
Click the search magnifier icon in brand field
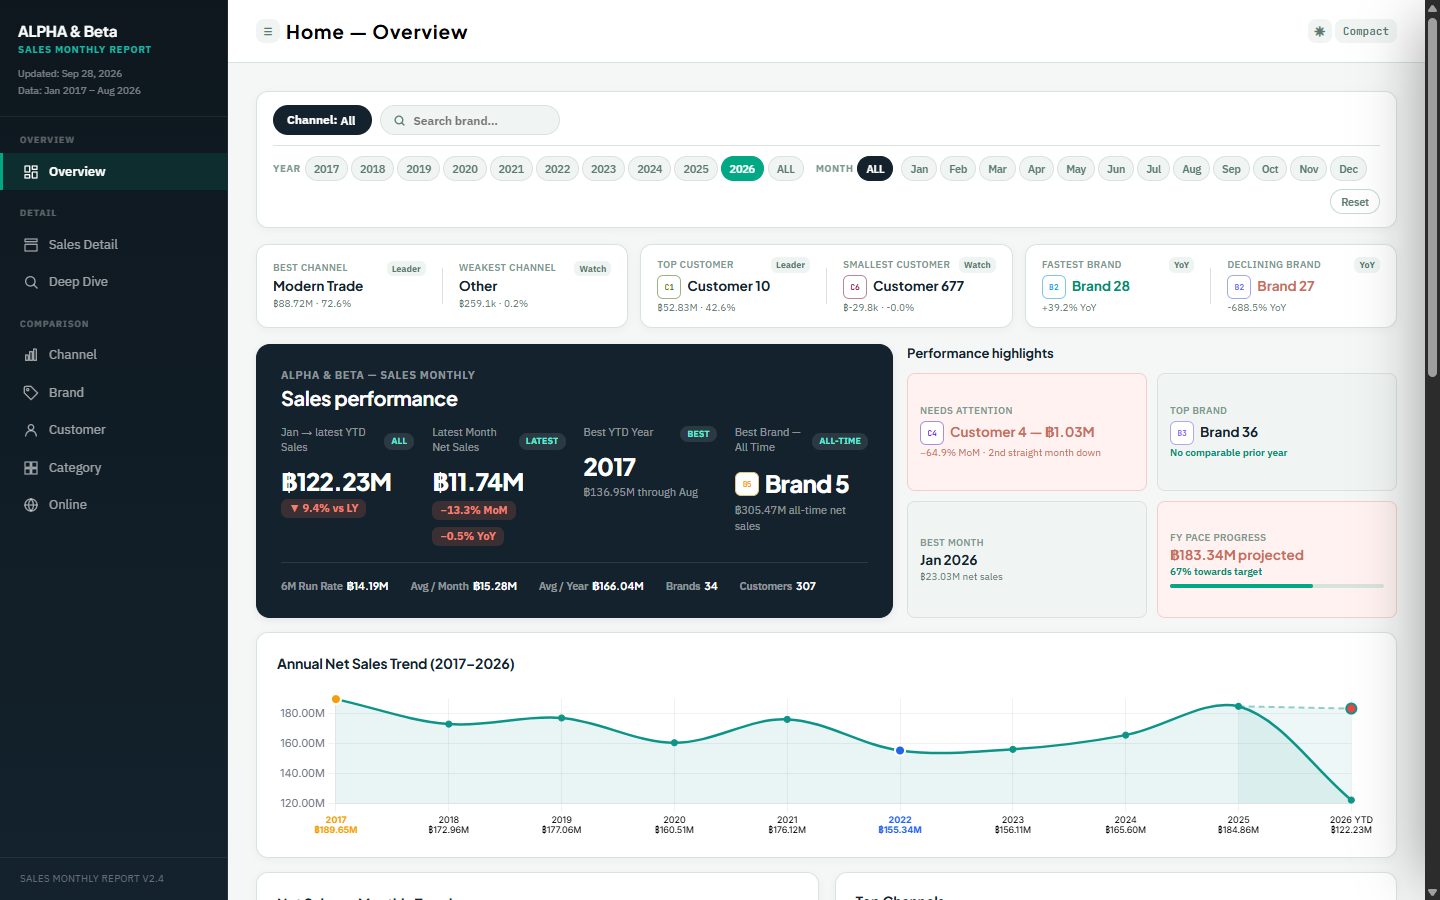[x=400, y=121]
